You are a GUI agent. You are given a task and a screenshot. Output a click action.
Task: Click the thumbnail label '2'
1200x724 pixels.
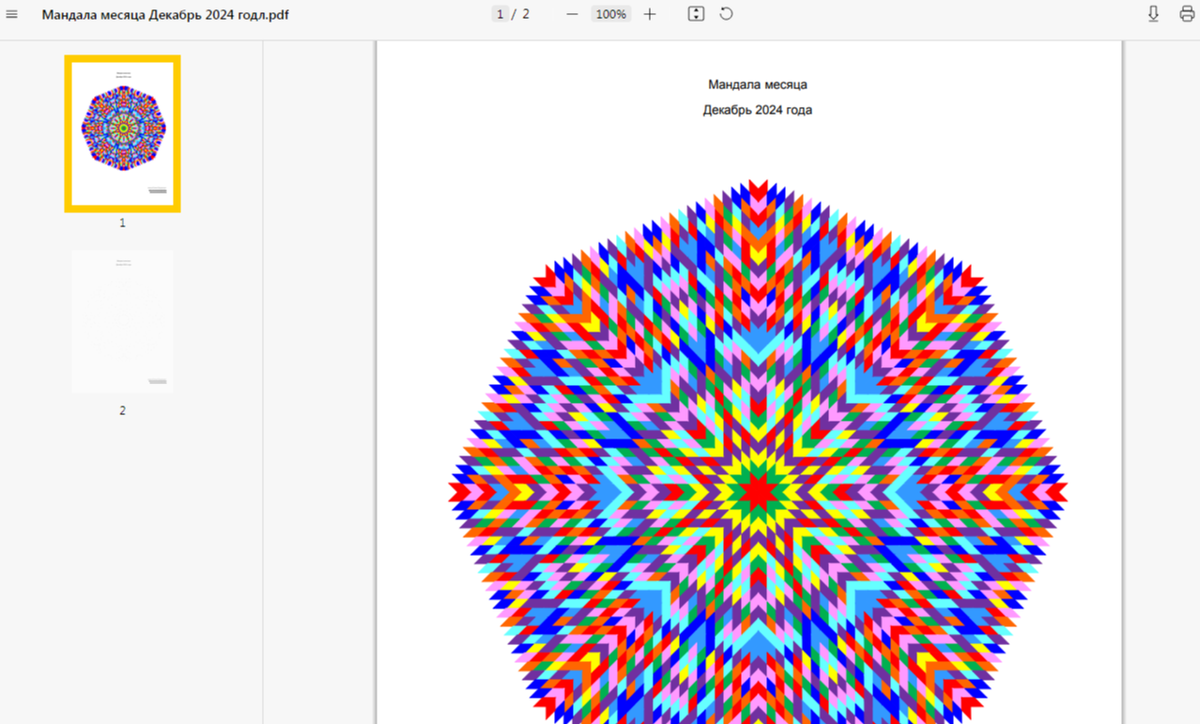[122, 410]
